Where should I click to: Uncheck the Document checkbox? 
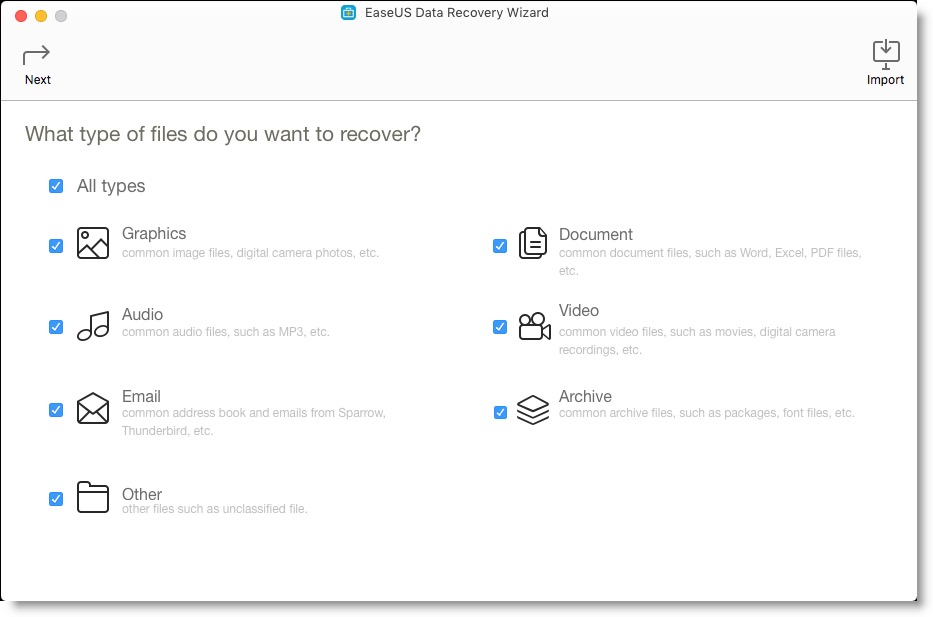(x=500, y=246)
